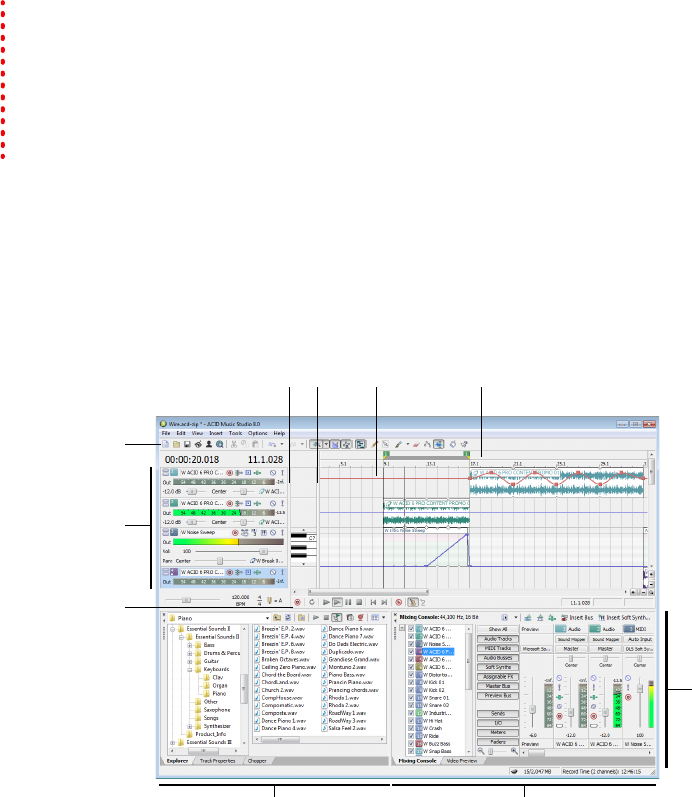Image resolution: width=692 pixels, height=797 pixels.
Task: Click the Play button in transport bar
Action: (337, 602)
